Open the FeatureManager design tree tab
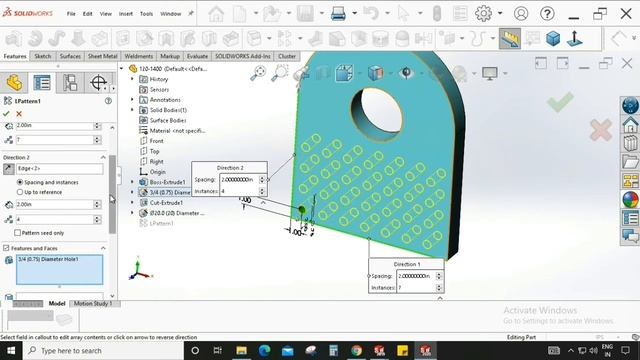 14,83
